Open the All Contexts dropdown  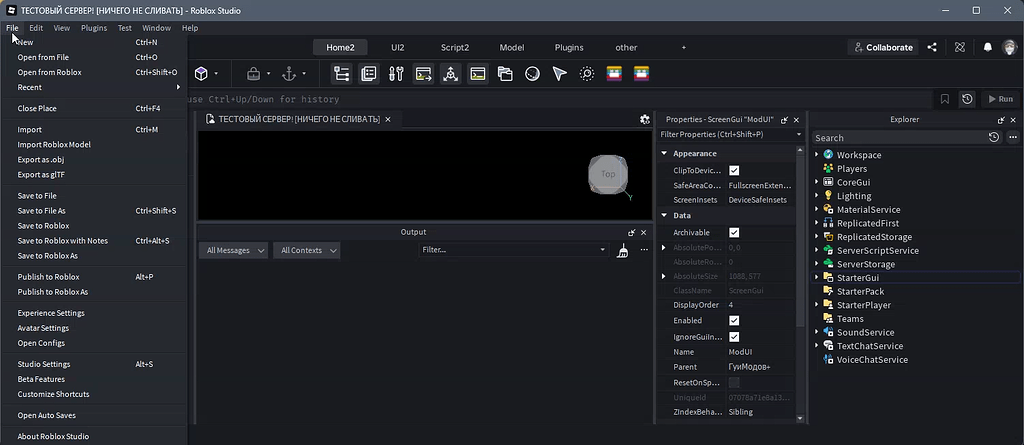(x=306, y=250)
